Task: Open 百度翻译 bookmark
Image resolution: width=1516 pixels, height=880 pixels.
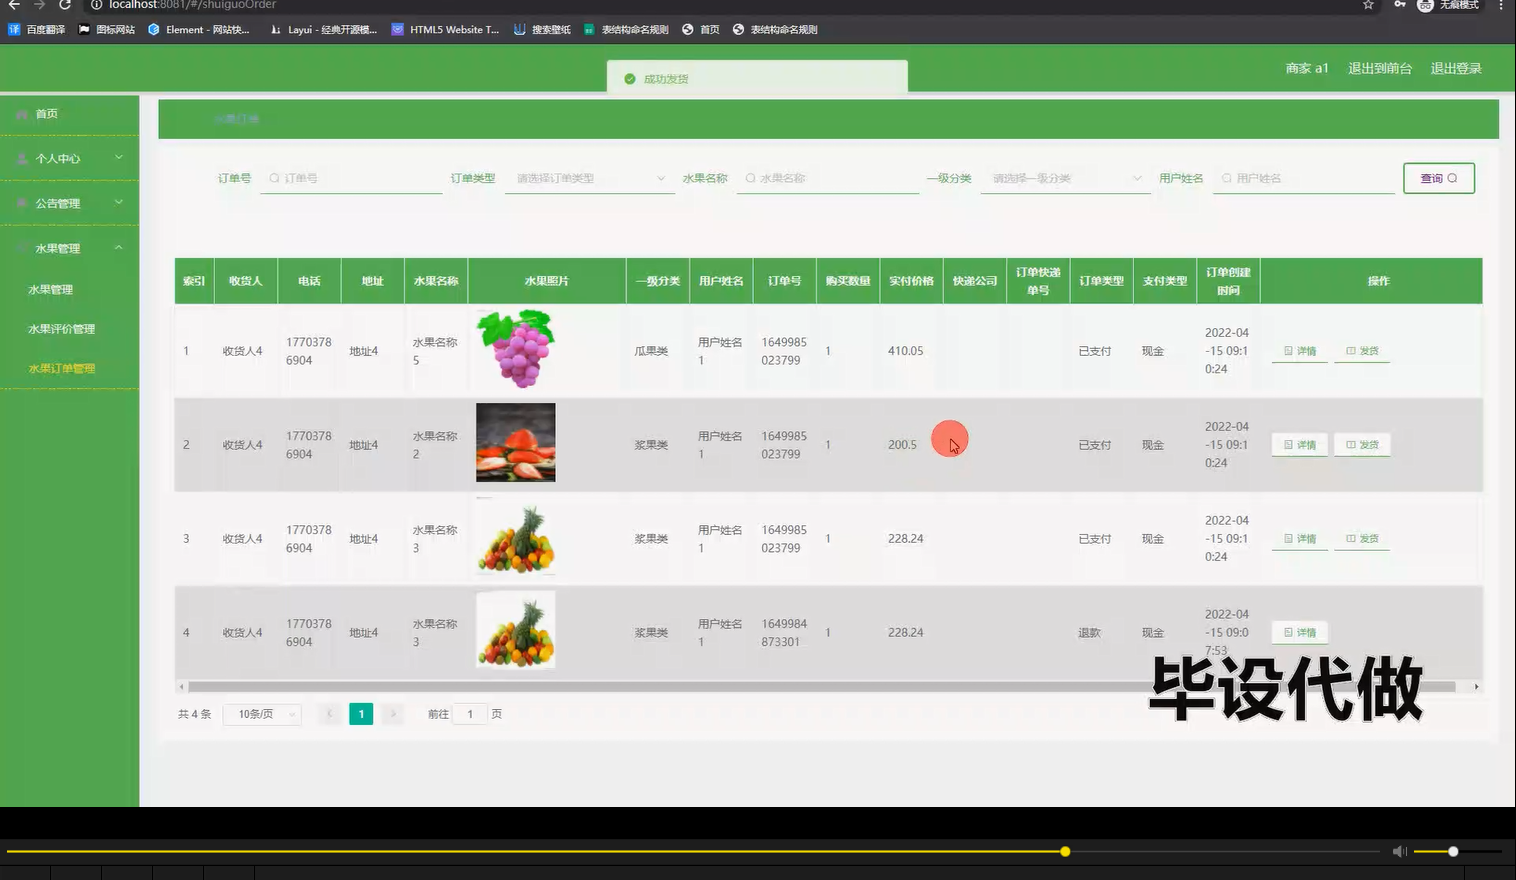Action: click(37, 29)
